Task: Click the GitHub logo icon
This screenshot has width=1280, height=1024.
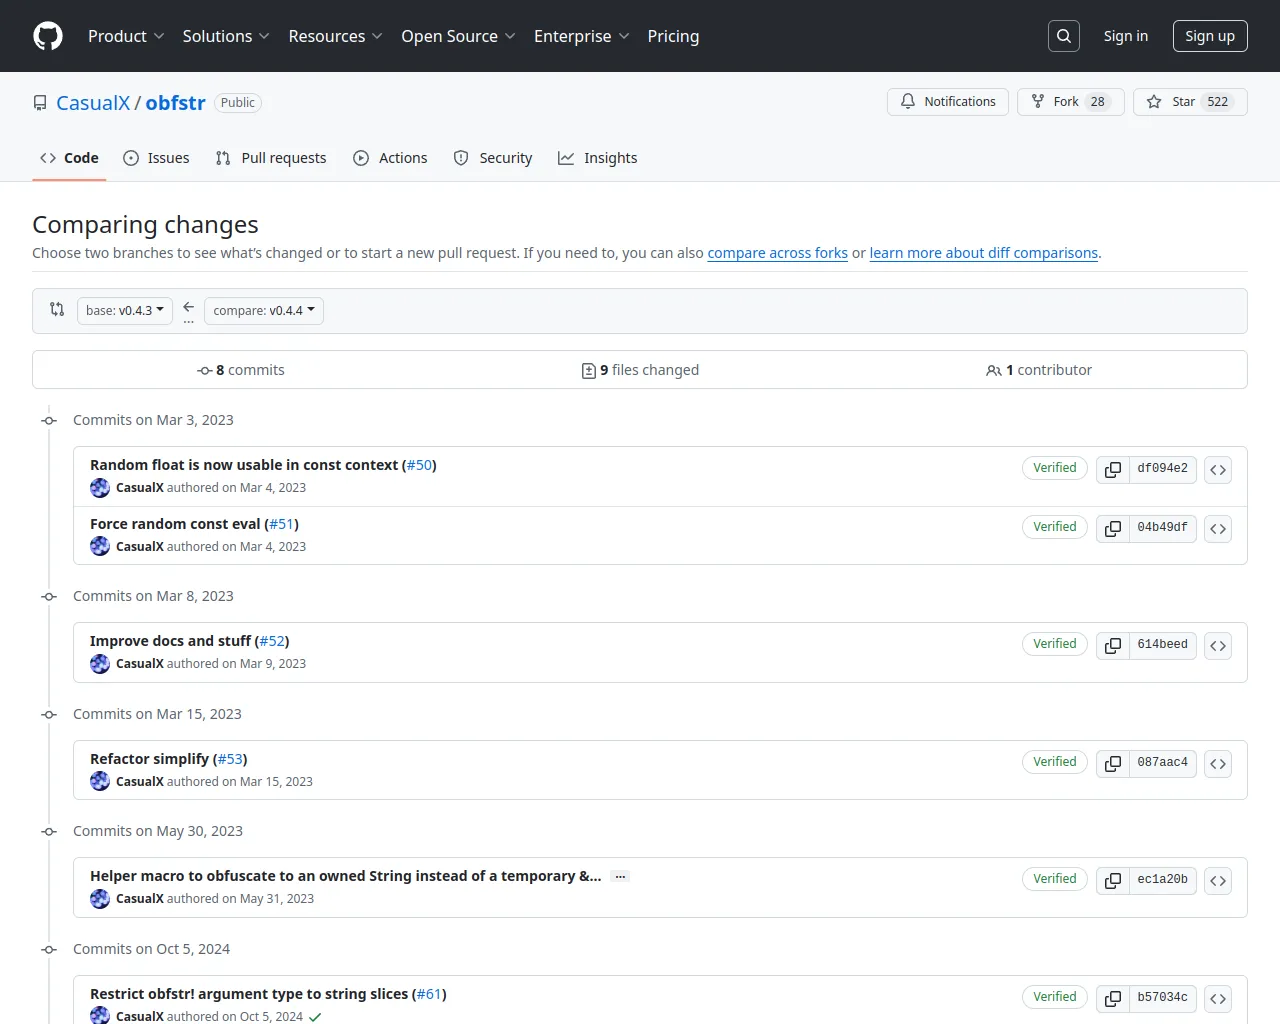Action: pyautogui.click(x=48, y=36)
